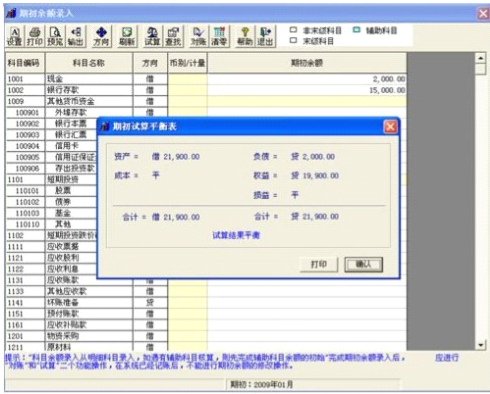The image size is (490, 394).
Task: Click the 清零 clear-to-zero icon
Action: pyautogui.click(x=219, y=36)
